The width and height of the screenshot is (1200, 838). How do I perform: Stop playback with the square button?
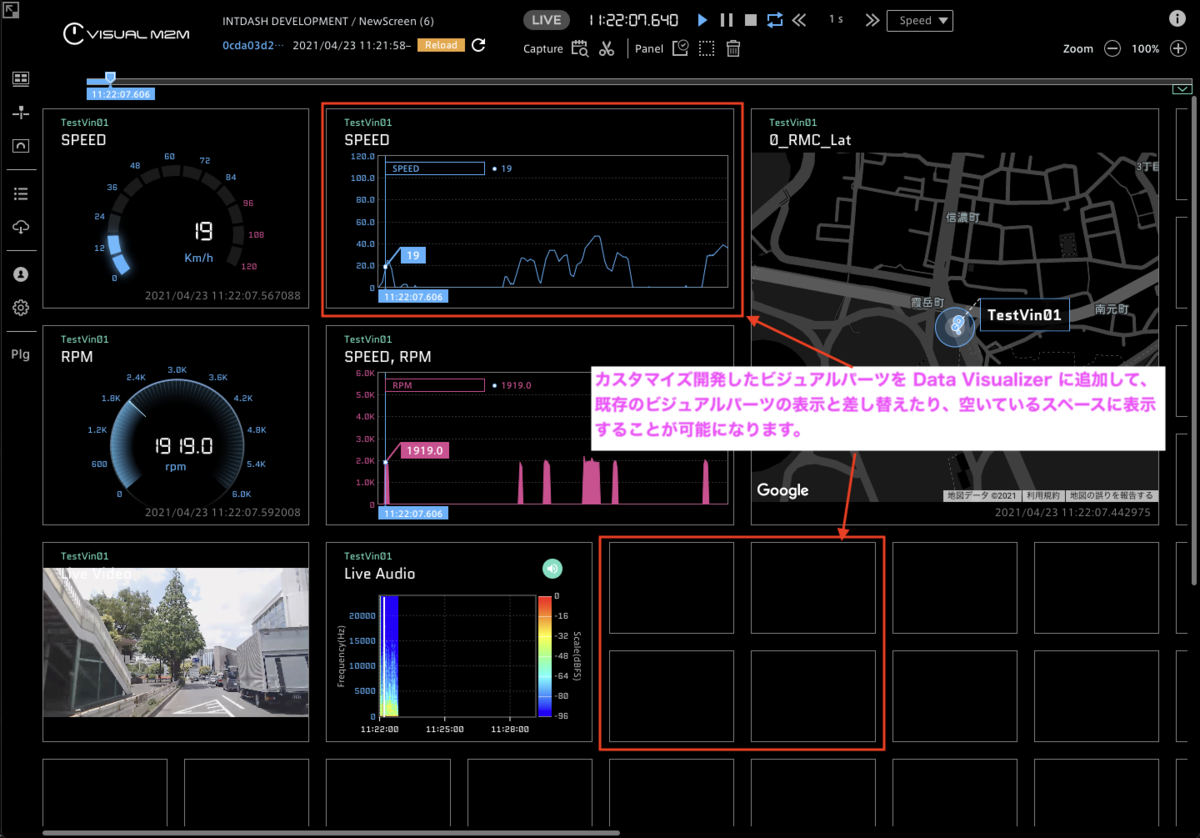751,20
